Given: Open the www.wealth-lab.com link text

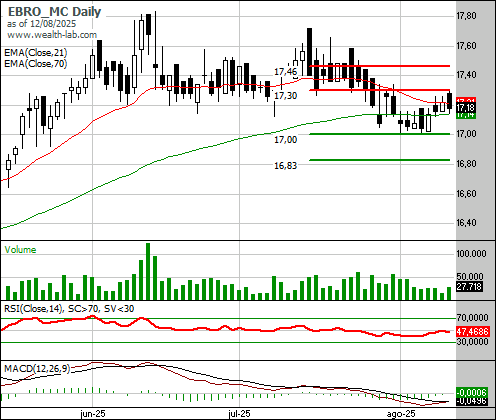Looking at the screenshot, I should point(52,35).
